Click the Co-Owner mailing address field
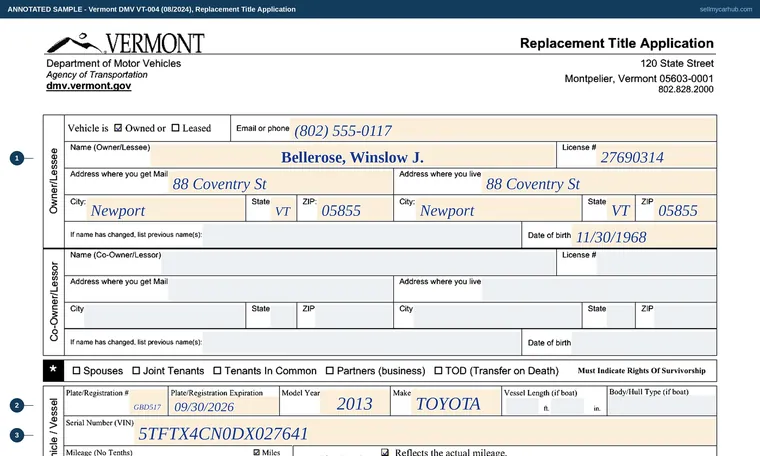The image size is (760, 456). pos(280,290)
